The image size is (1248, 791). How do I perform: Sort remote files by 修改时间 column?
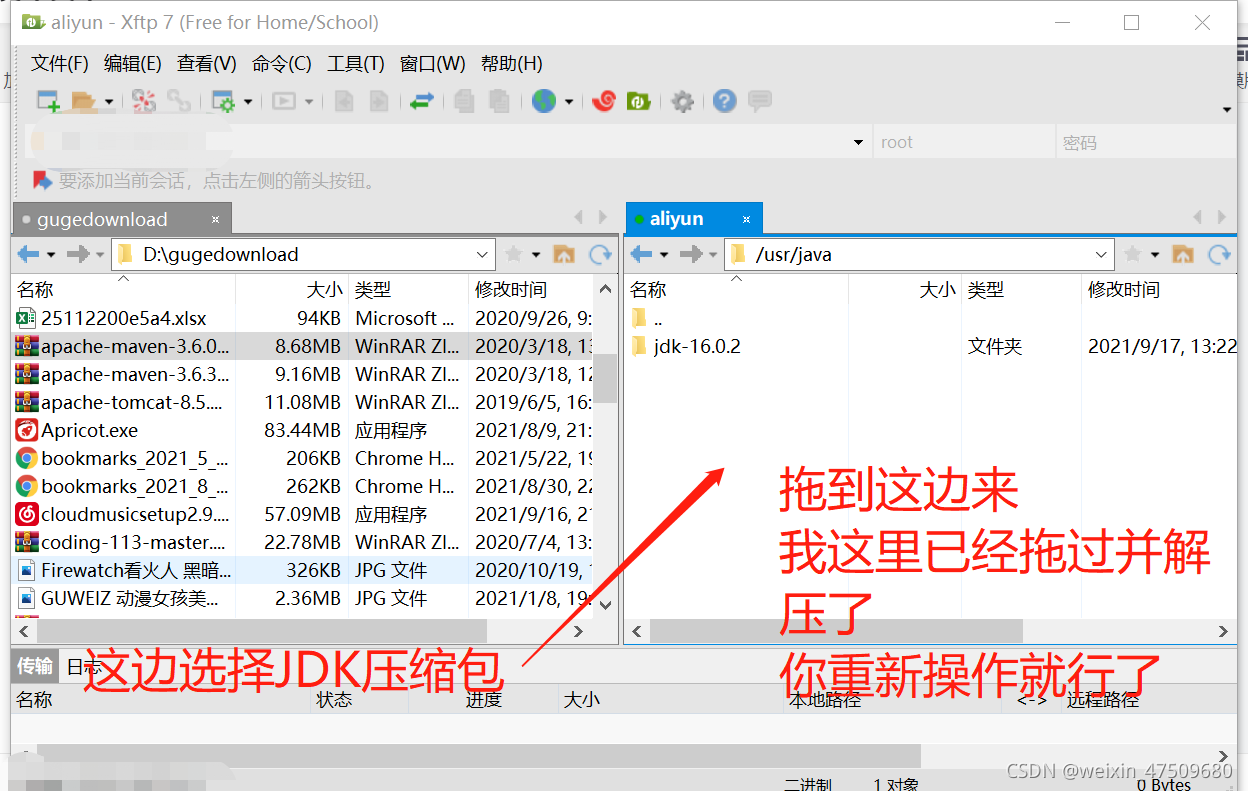pos(1161,290)
